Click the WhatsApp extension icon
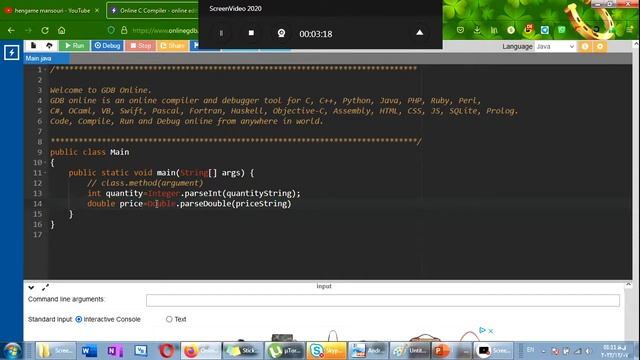 point(562,30)
